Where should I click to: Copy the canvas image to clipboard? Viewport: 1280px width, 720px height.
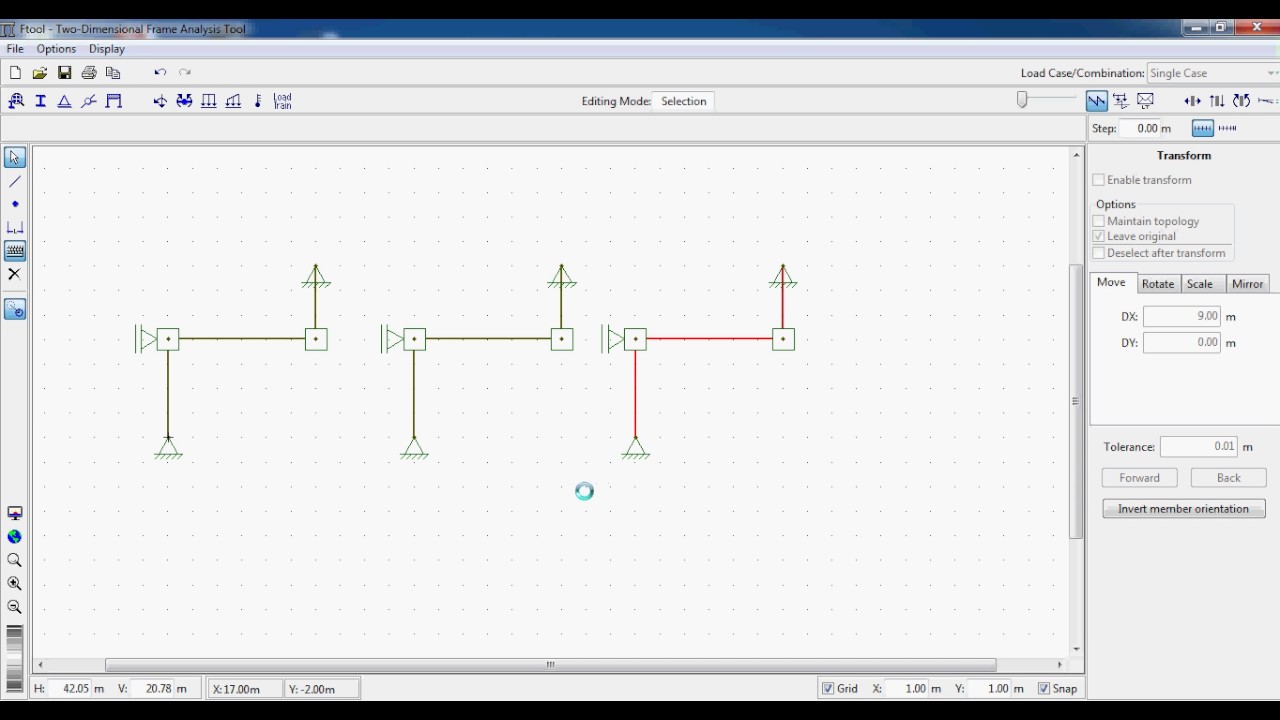(113, 73)
